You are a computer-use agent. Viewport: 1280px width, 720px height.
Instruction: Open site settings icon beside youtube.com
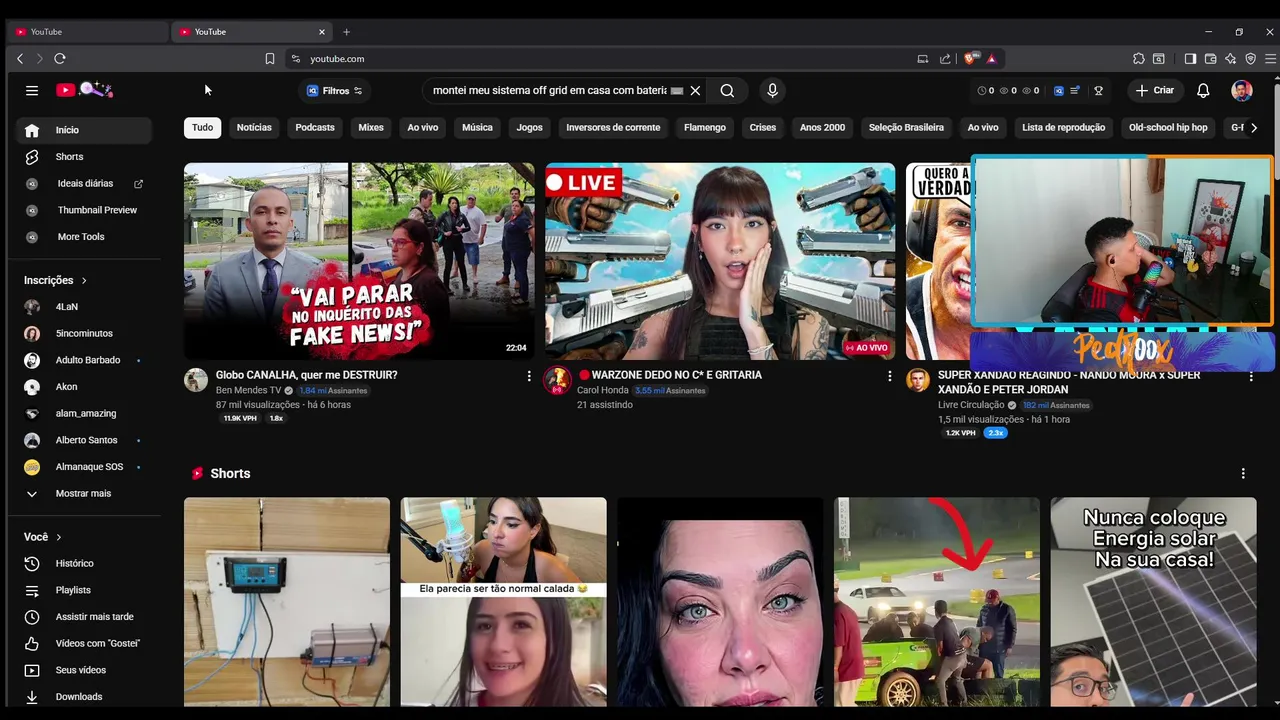[x=295, y=59]
